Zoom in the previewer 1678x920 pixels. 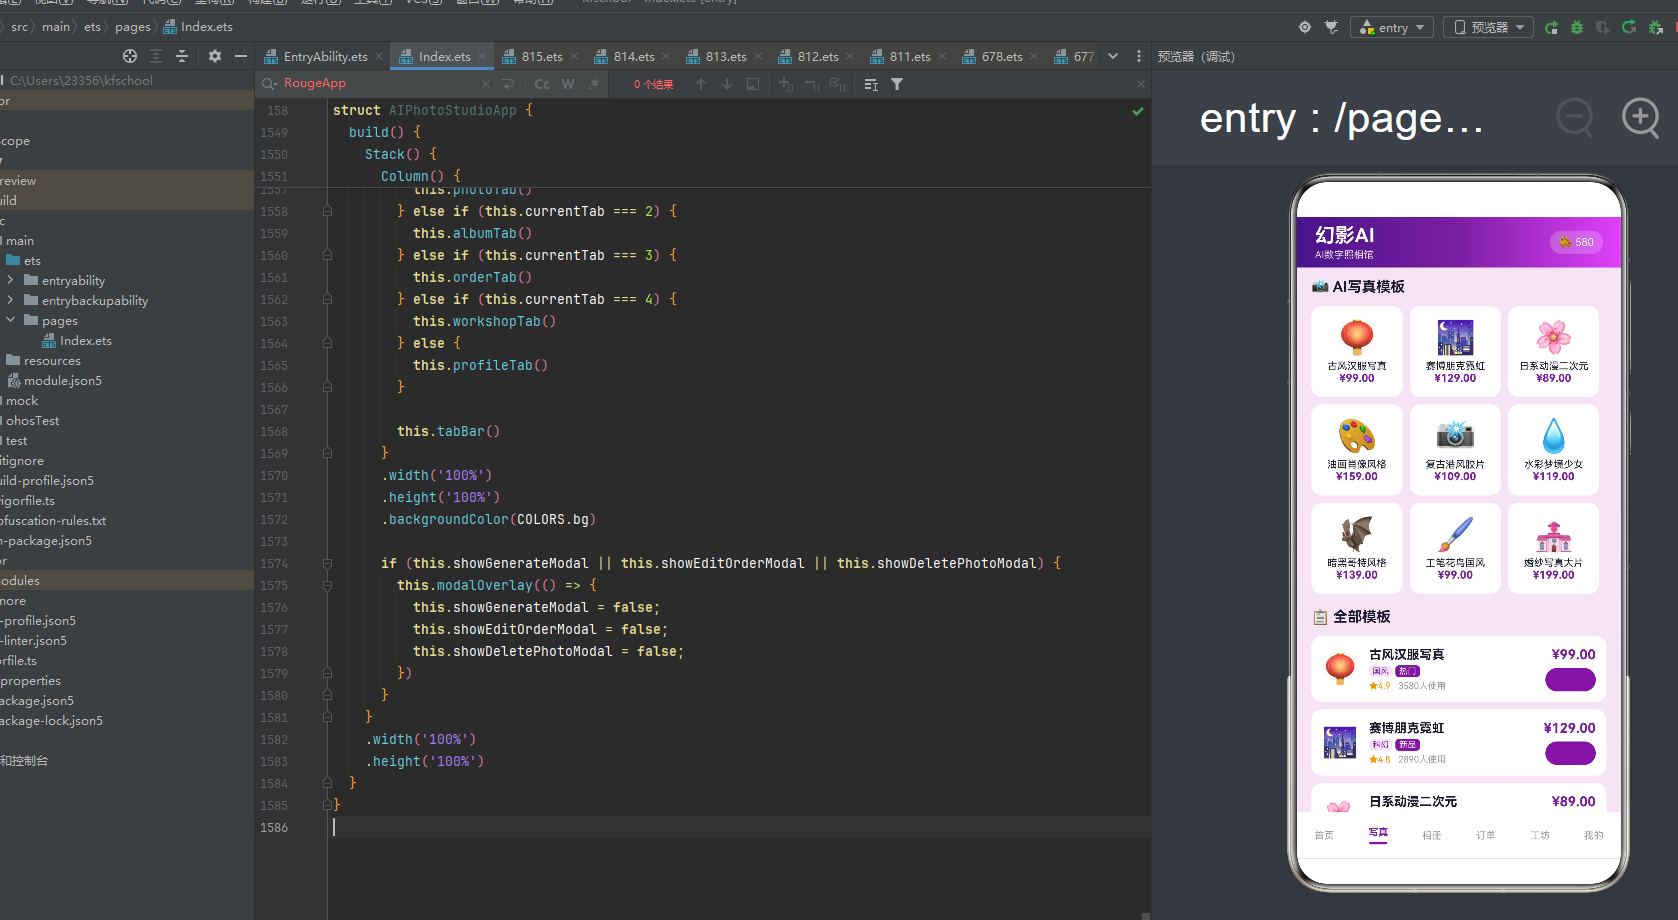1641,118
